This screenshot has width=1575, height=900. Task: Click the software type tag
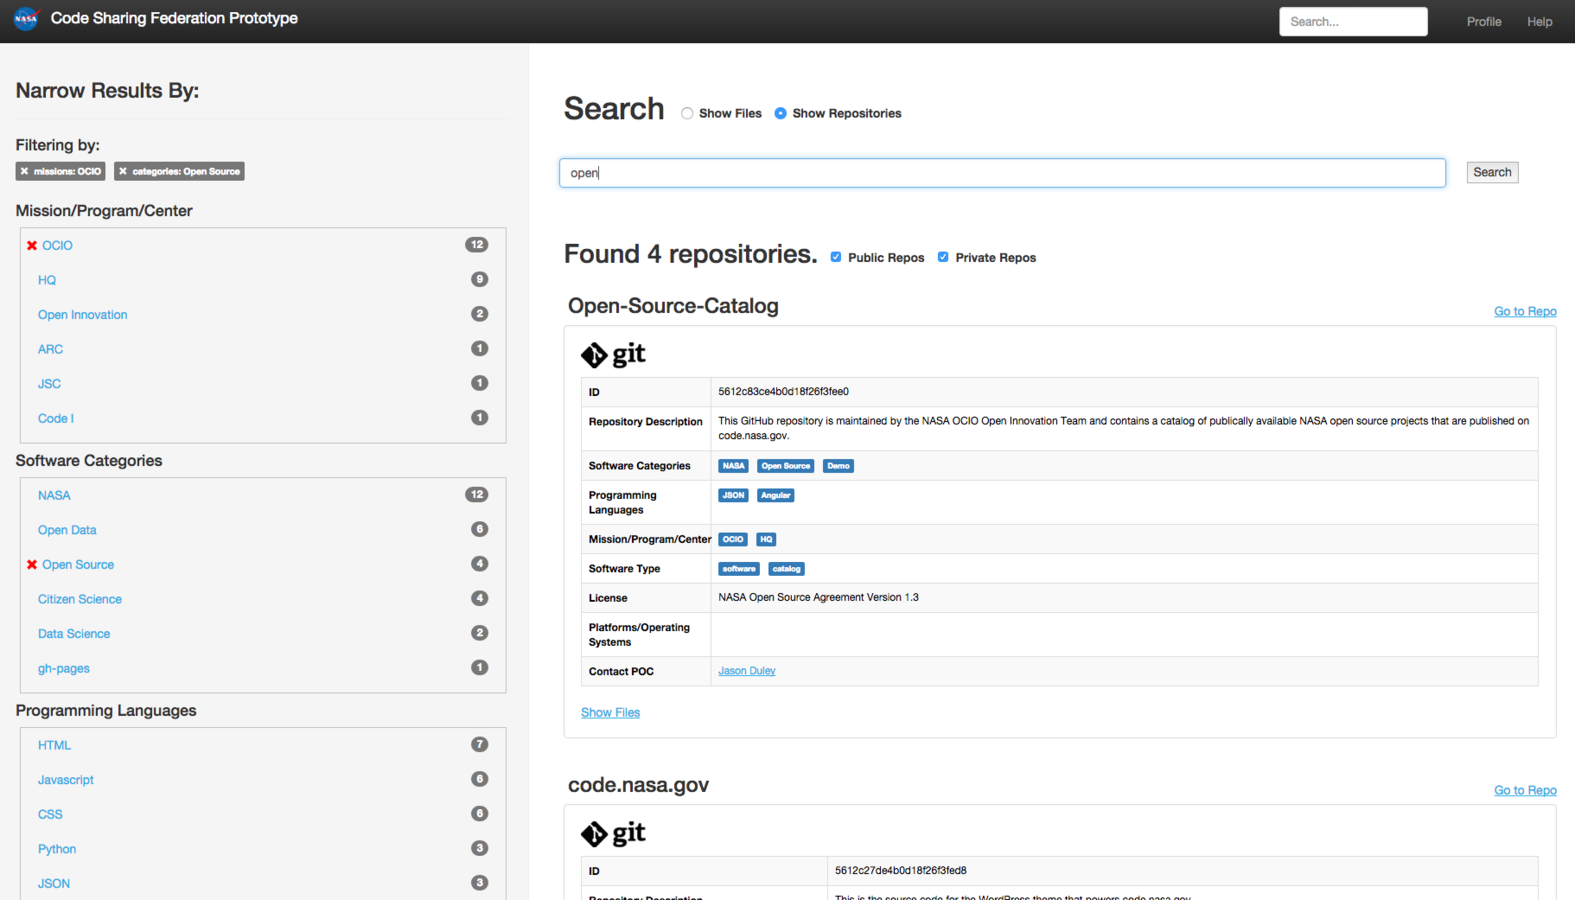click(x=739, y=569)
